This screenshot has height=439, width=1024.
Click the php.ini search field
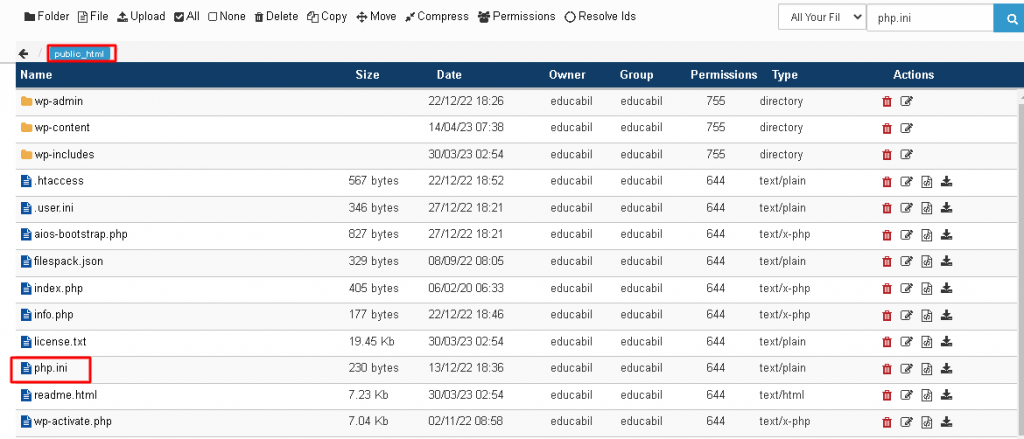(928, 18)
